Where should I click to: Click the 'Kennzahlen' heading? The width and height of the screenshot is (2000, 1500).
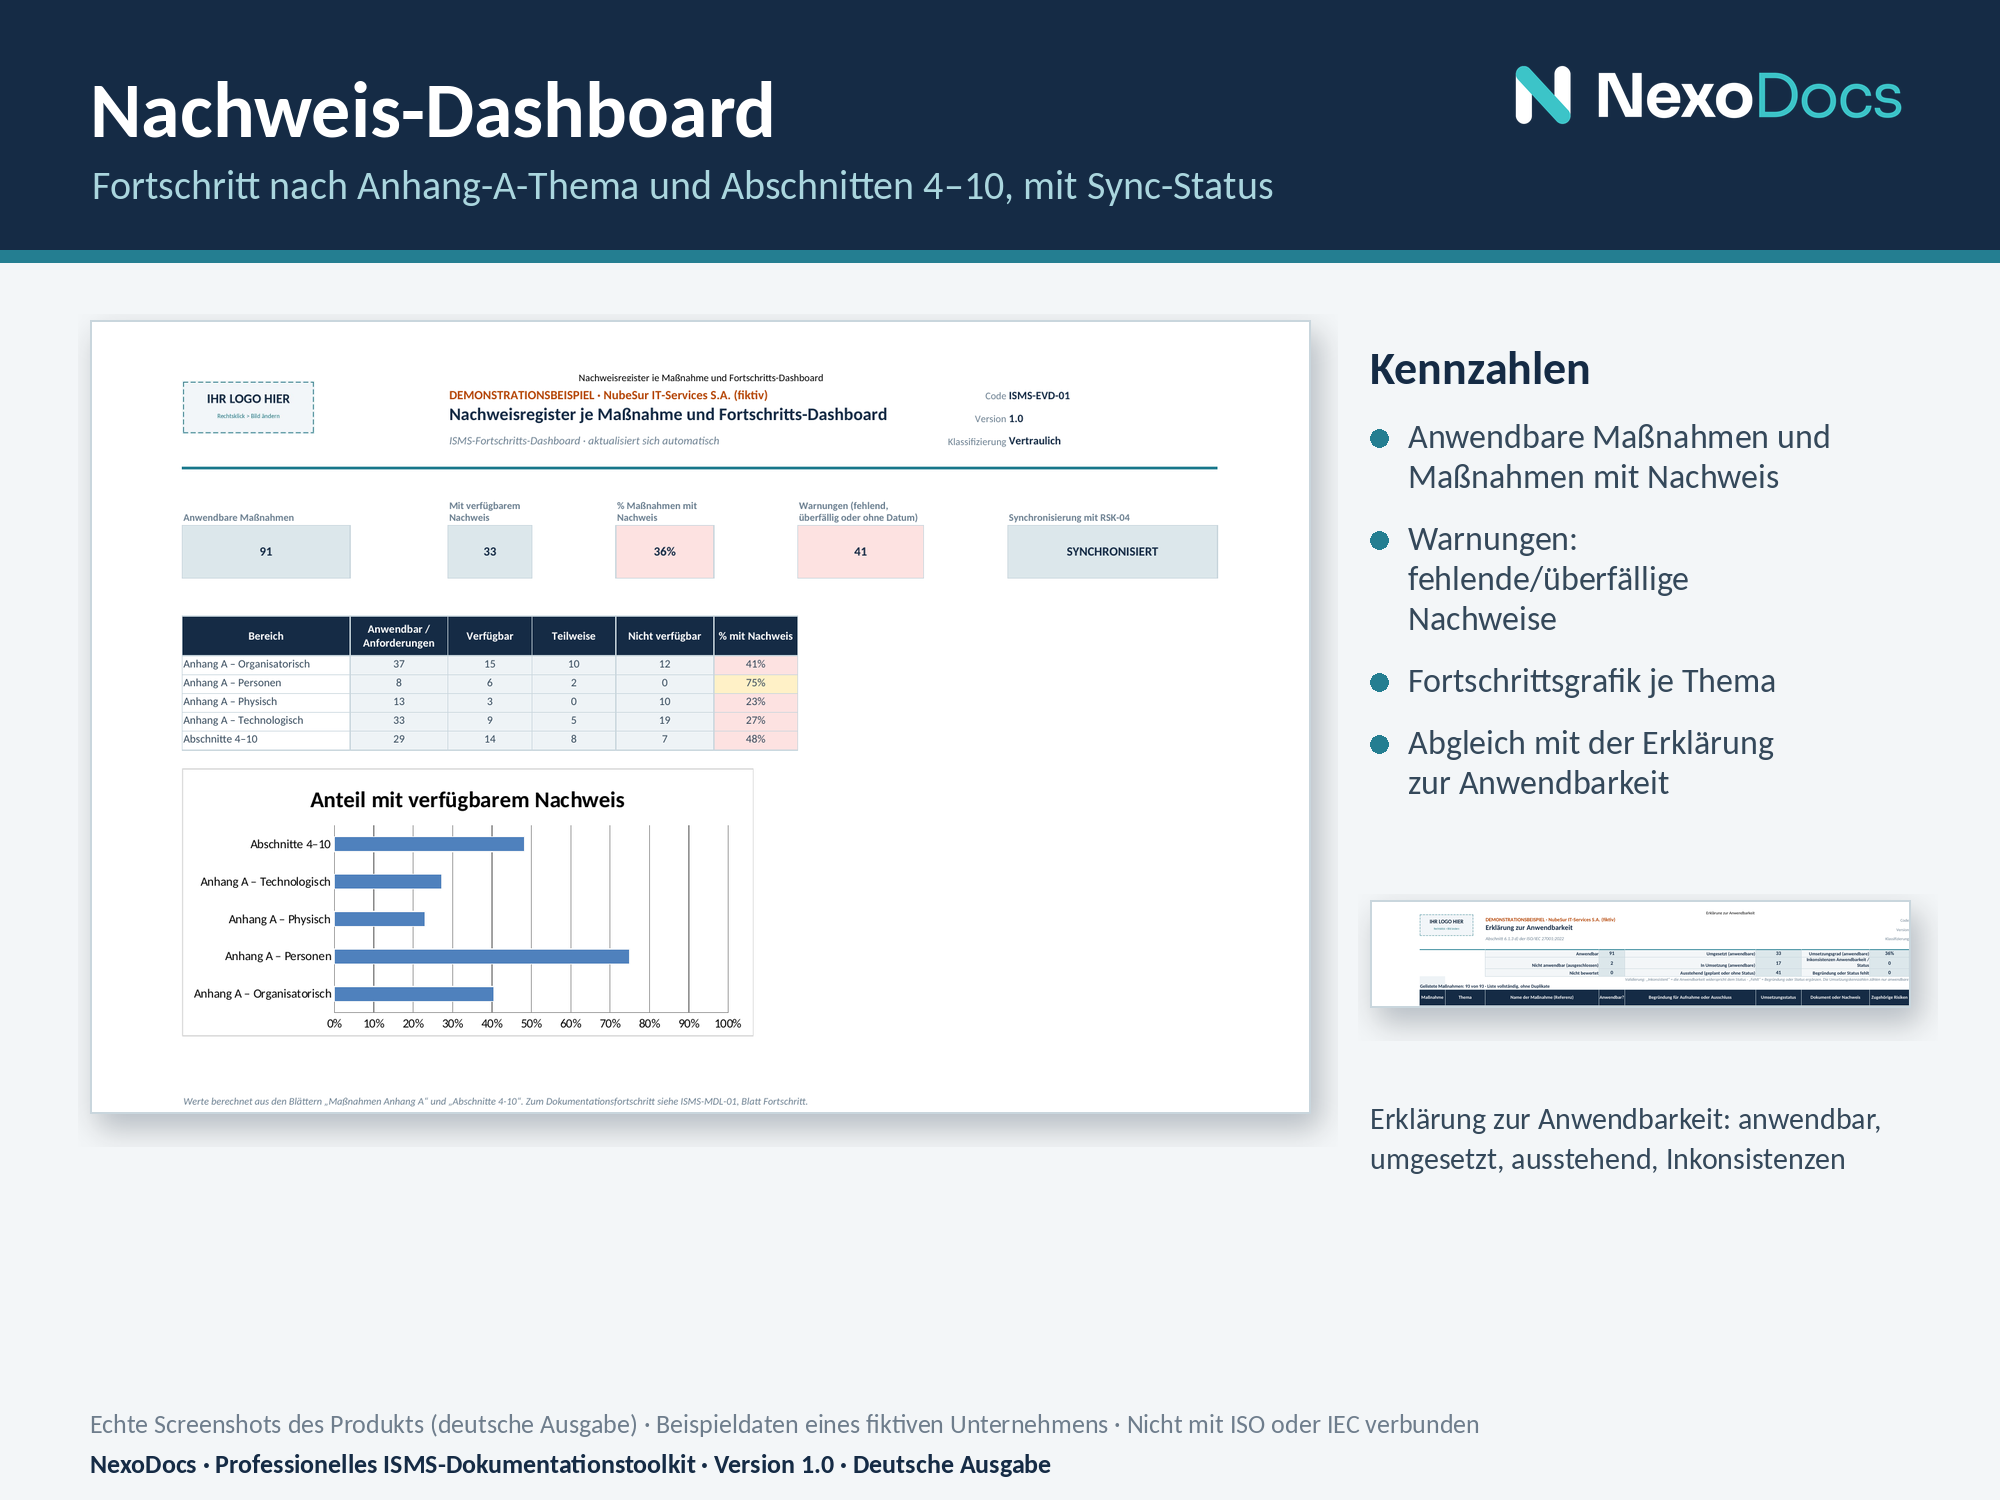click(1479, 369)
